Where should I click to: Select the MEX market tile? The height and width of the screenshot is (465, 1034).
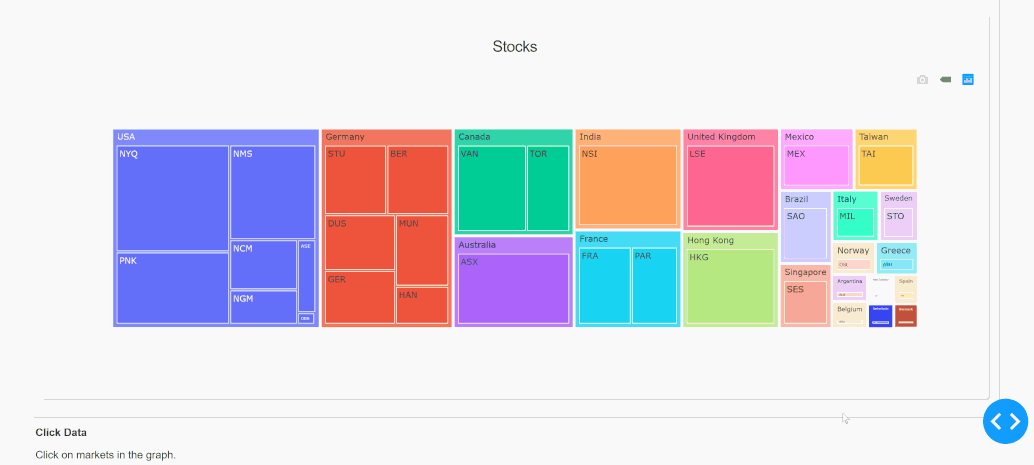point(816,166)
